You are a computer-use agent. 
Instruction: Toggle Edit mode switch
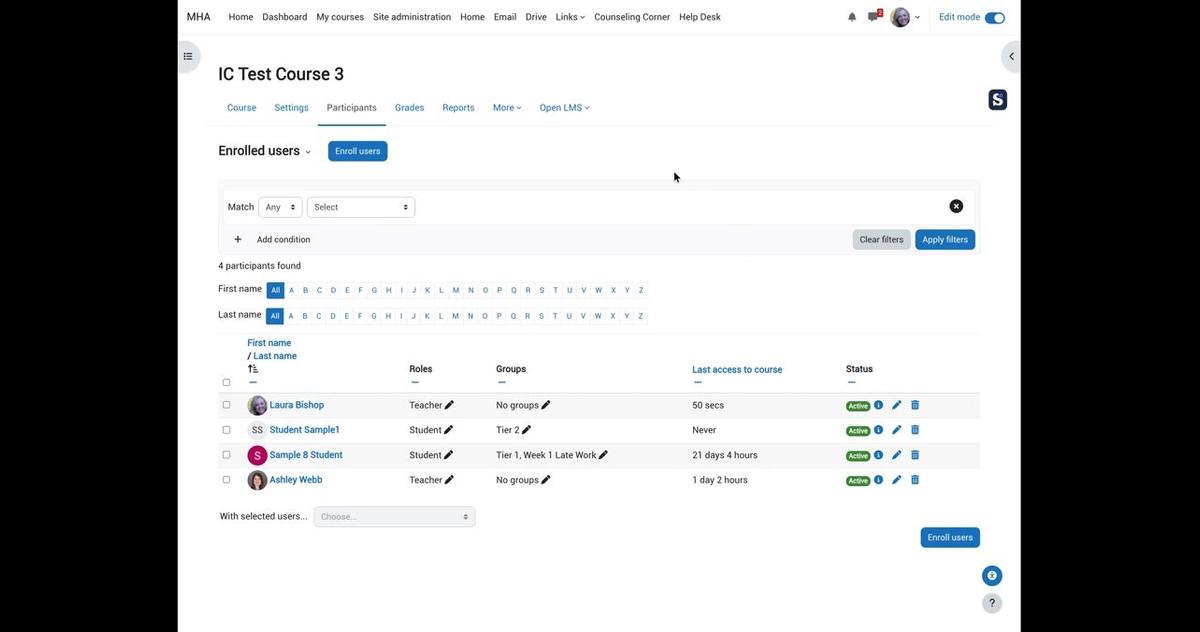click(x=994, y=17)
